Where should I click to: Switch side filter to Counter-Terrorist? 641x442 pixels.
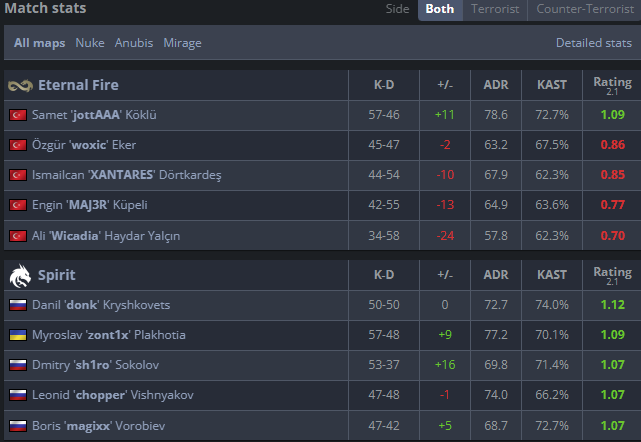pos(585,9)
